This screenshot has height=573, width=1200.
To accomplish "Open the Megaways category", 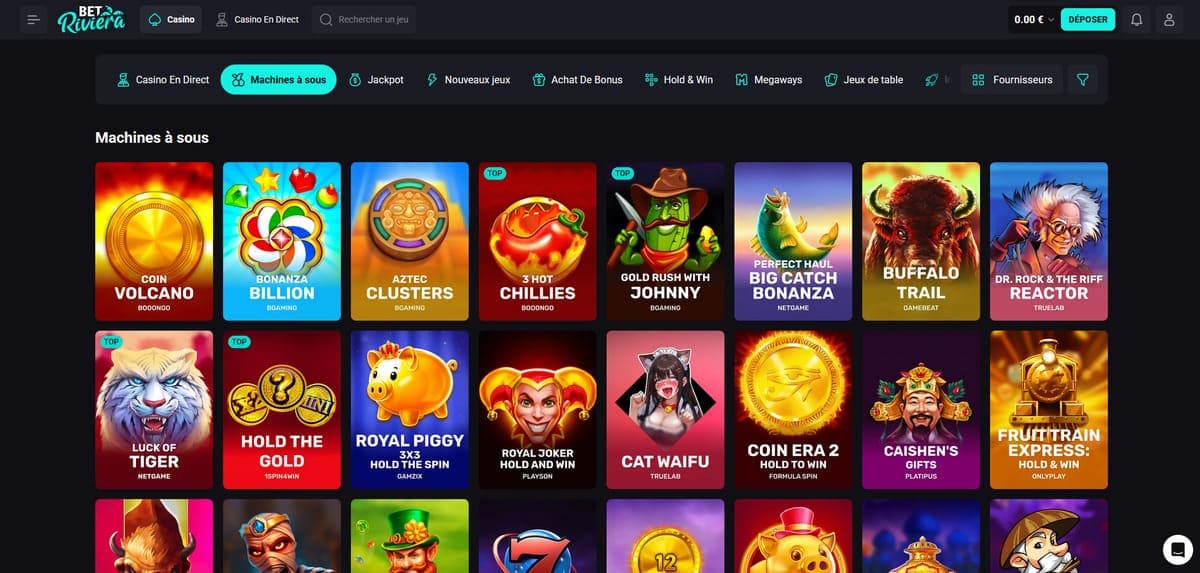I will click(769, 79).
